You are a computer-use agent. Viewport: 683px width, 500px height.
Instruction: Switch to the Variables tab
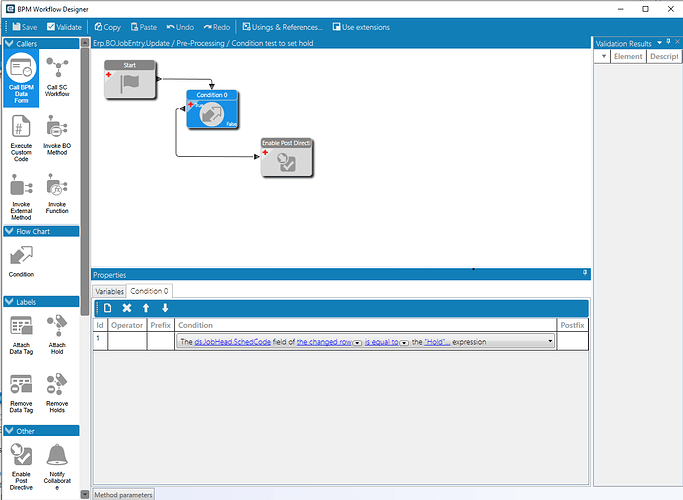109,291
